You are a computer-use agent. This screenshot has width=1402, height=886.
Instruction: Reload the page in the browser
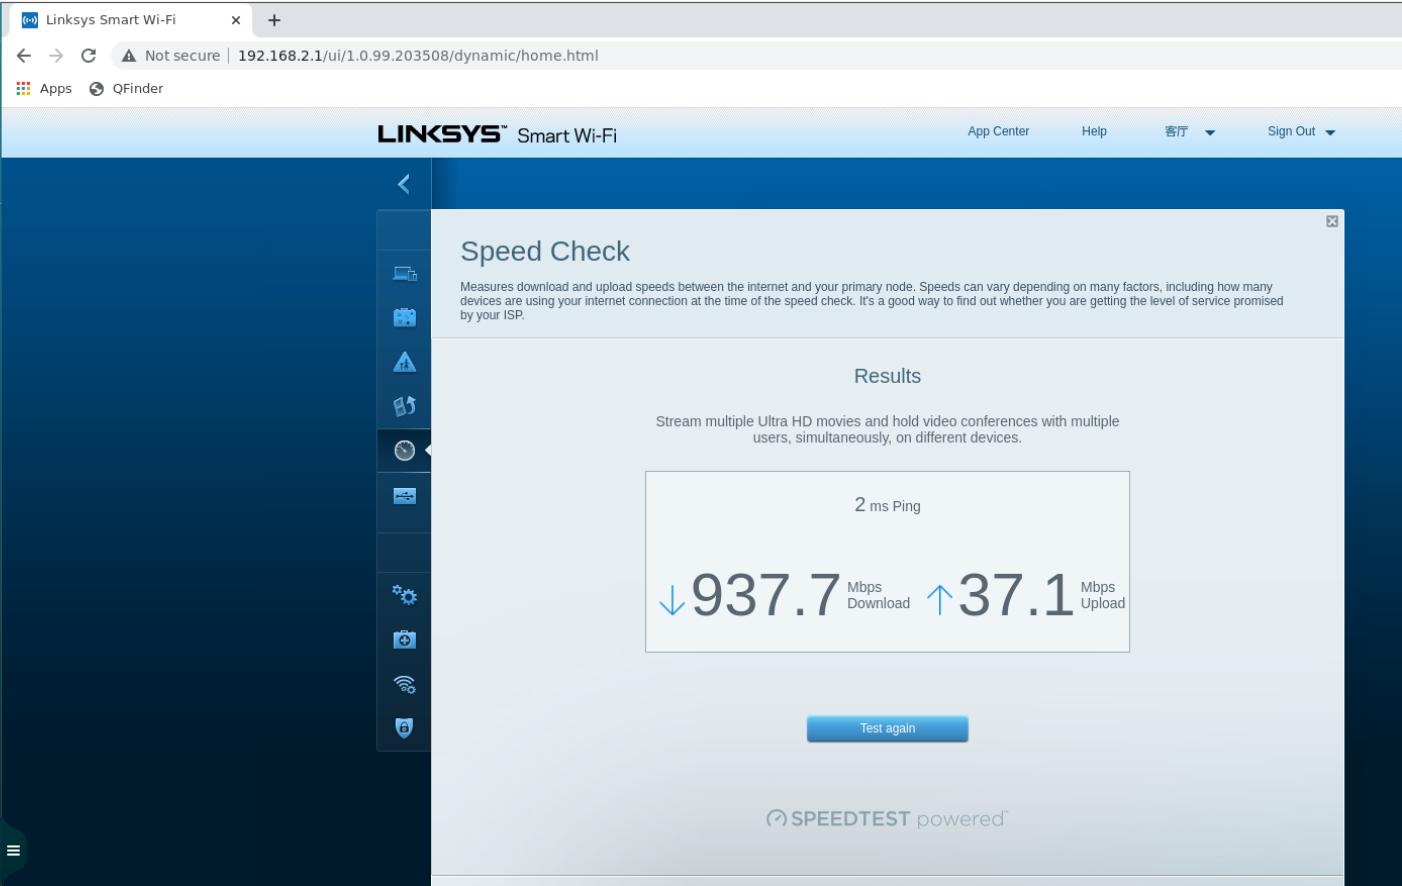[x=89, y=56]
